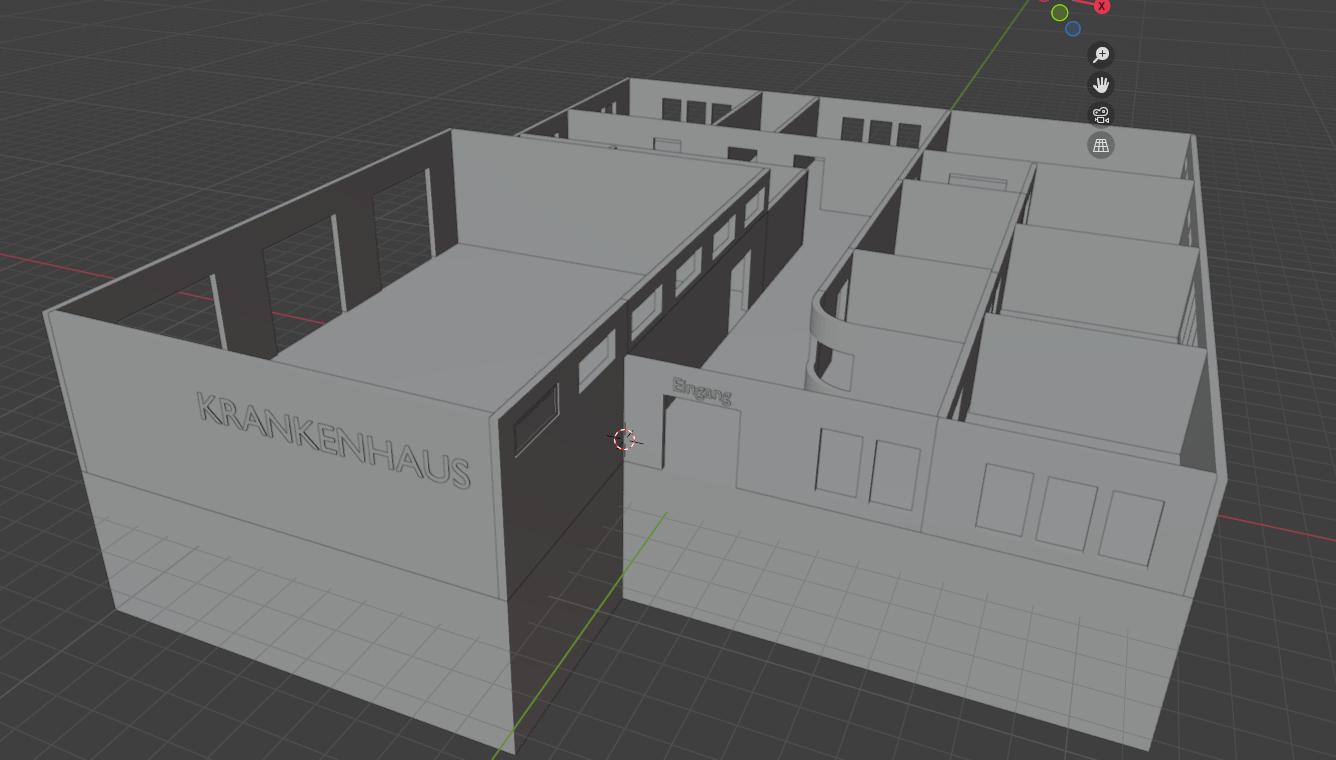Click the zoom magnifier viewport icon
The height and width of the screenshot is (760, 1336).
coord(1101,55)
